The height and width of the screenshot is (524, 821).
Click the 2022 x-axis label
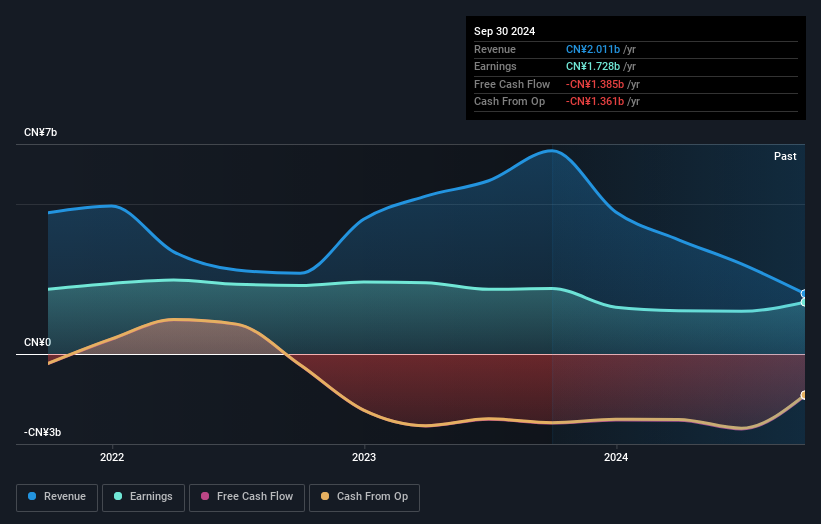pyautogui.click(x=112, y=457)
